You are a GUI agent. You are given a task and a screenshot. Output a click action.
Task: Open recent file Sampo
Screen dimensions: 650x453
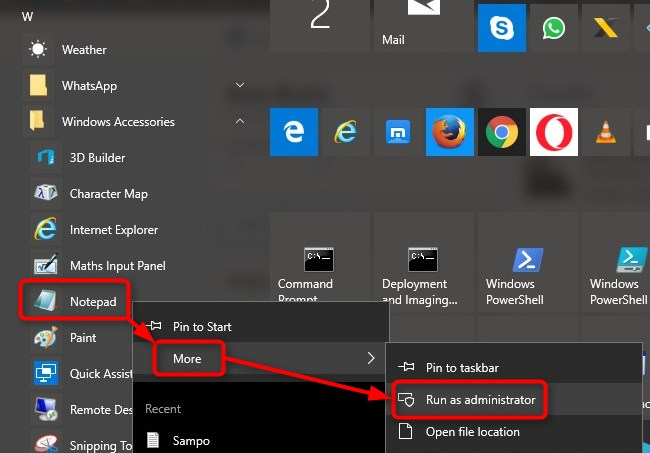[261, 440]
